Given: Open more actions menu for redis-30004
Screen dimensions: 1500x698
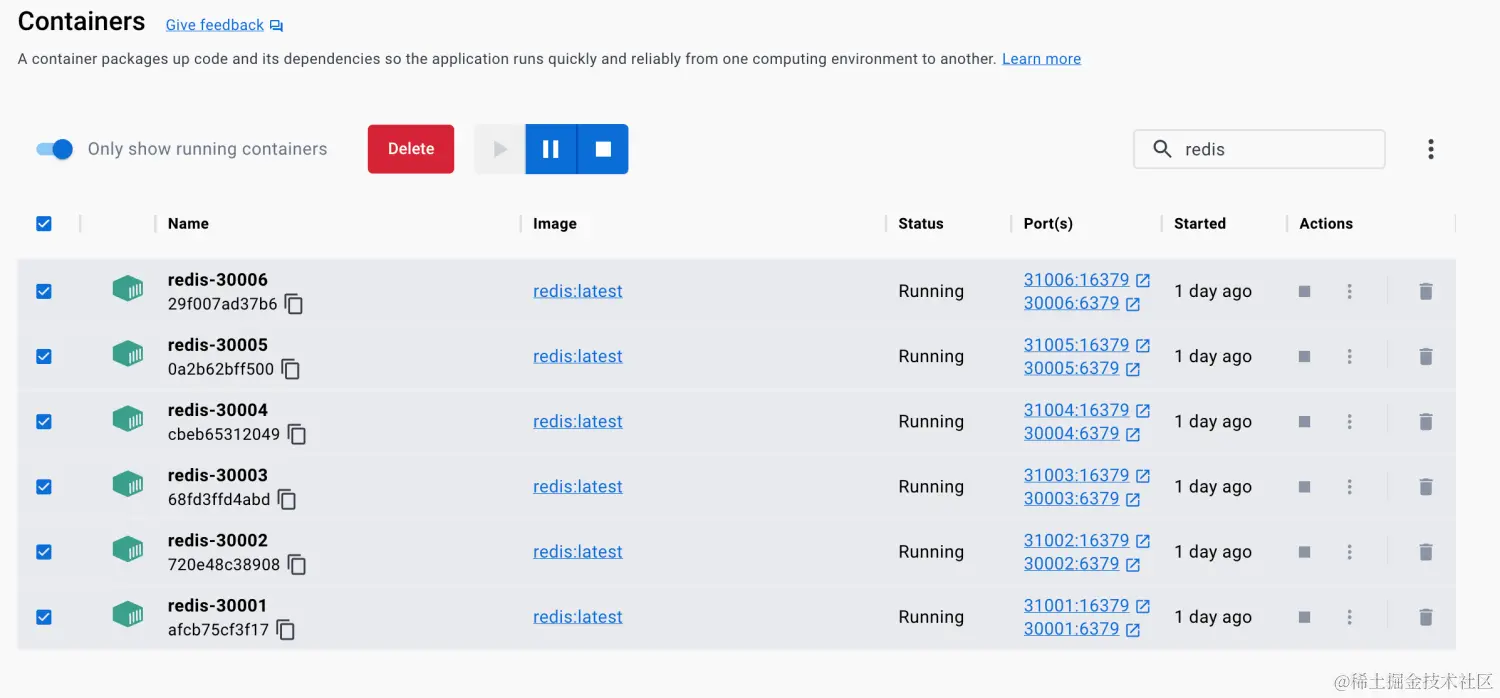Looking at the screenshot, I should [x=1350, y=421].
